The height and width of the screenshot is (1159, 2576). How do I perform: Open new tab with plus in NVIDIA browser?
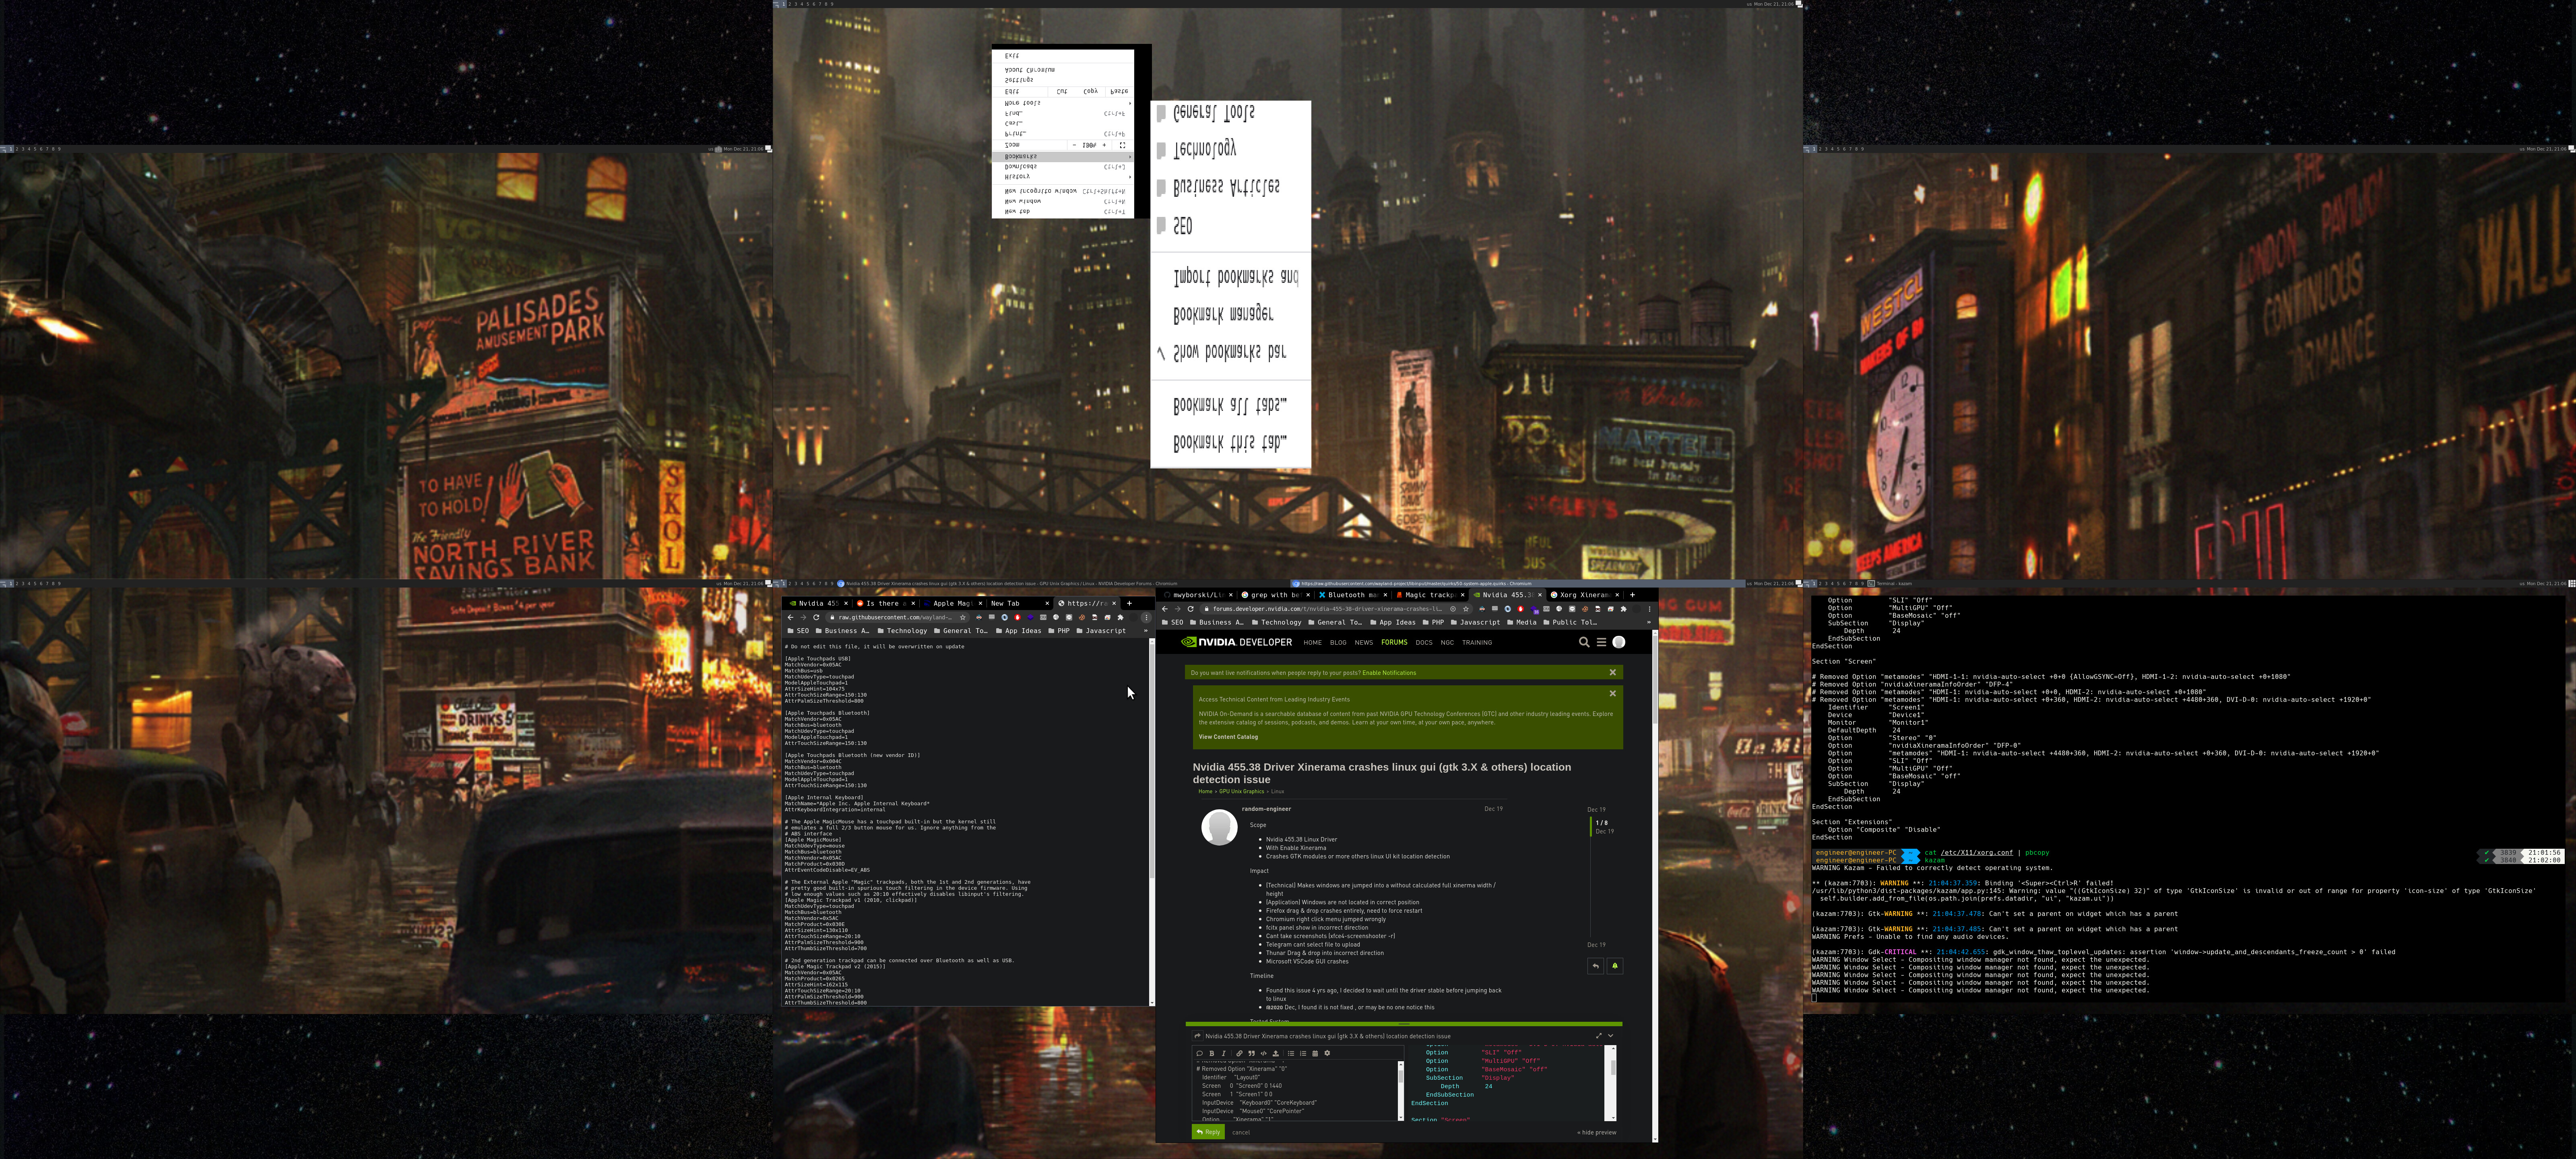pos(1633,595)
